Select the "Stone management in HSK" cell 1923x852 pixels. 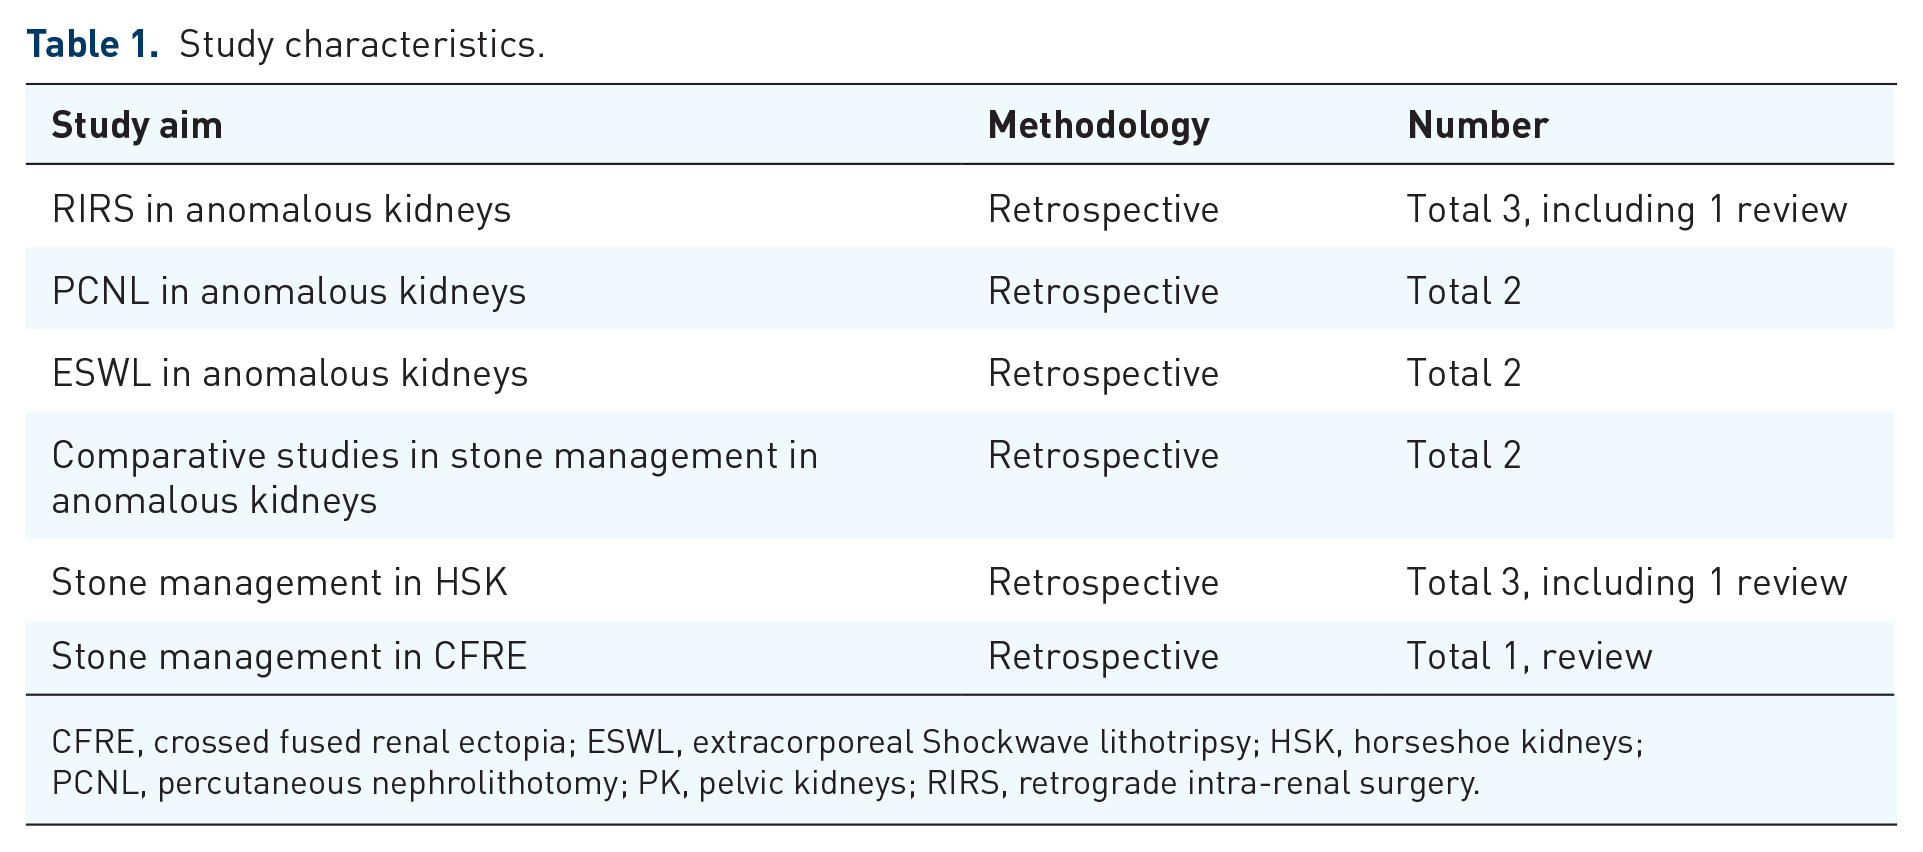(x=279, y=583)
